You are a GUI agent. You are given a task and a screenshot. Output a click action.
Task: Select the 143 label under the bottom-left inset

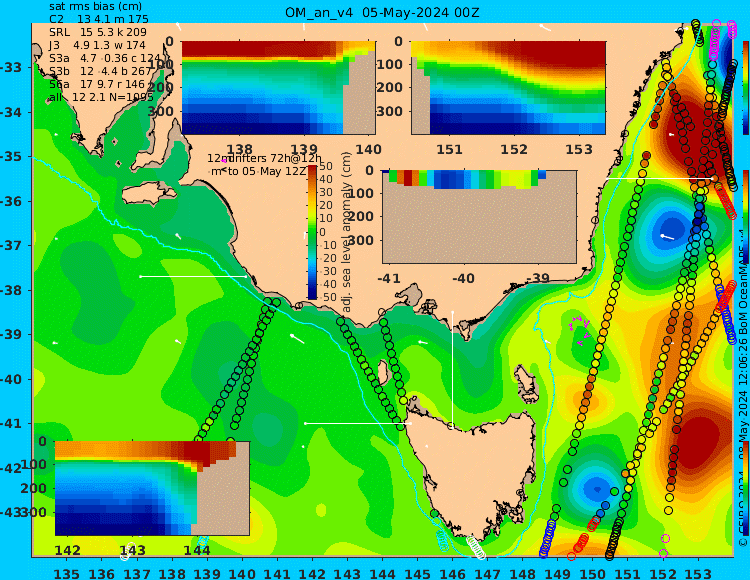[132, 550]
